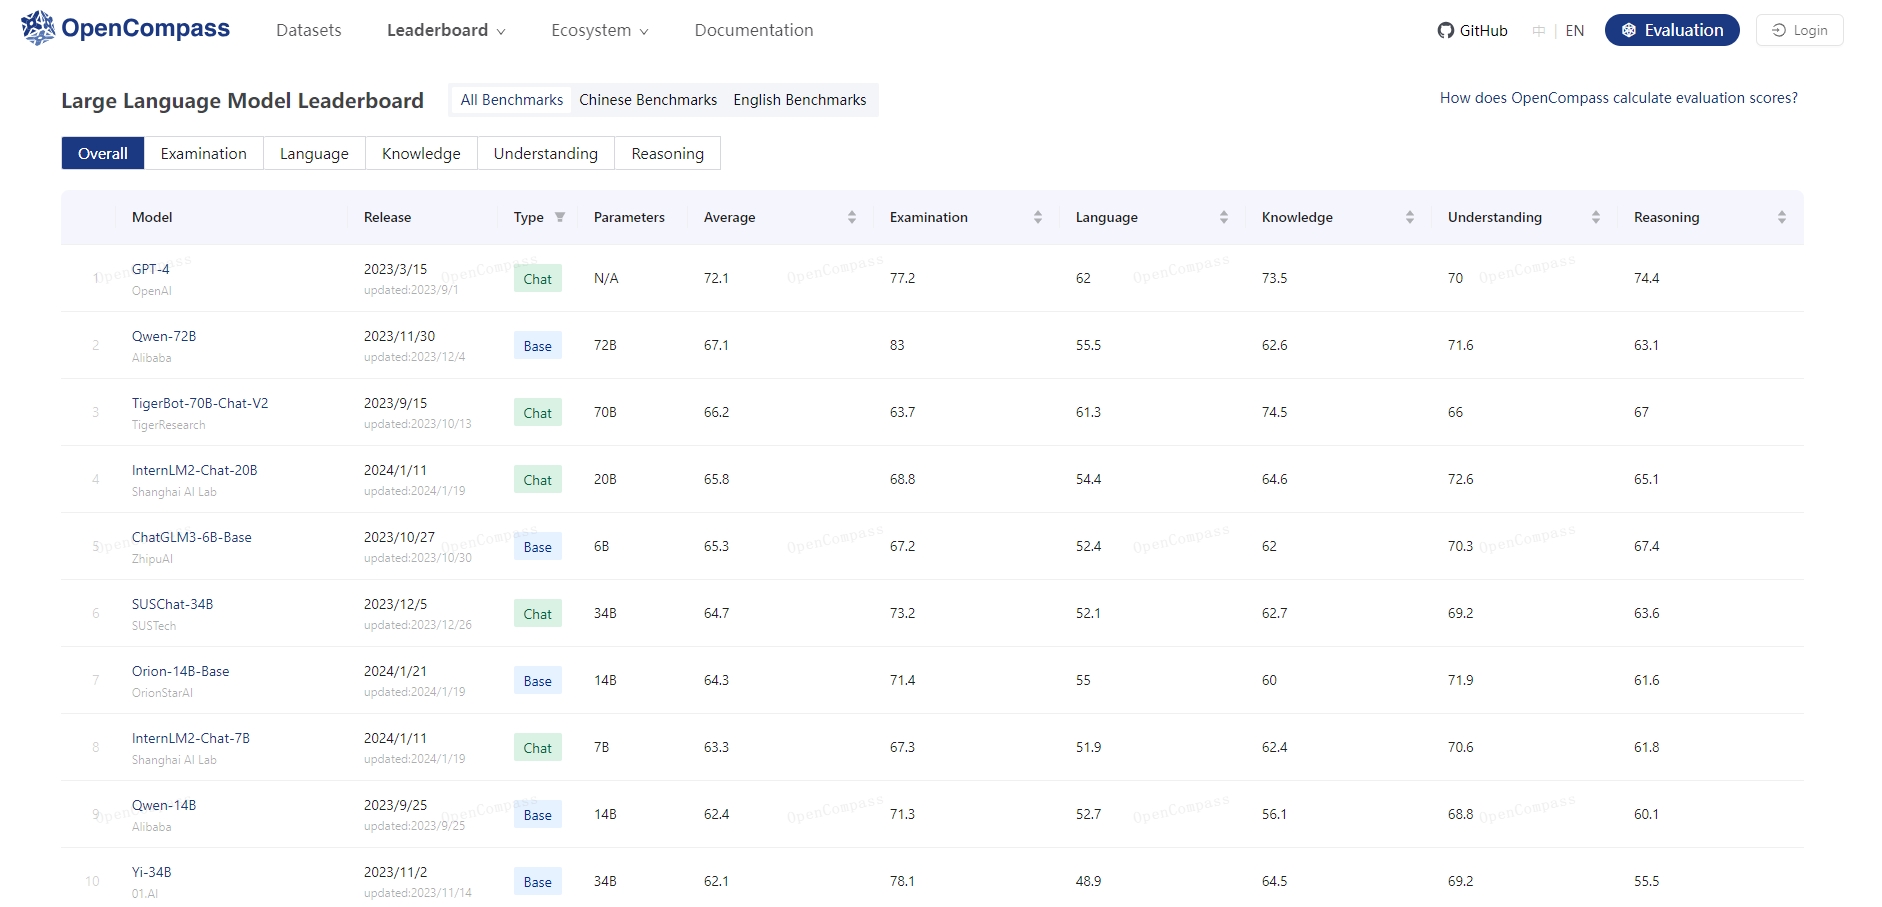This screenshot has height=907, width=1882.
Task: Click the Release column header
Action: 388,217
